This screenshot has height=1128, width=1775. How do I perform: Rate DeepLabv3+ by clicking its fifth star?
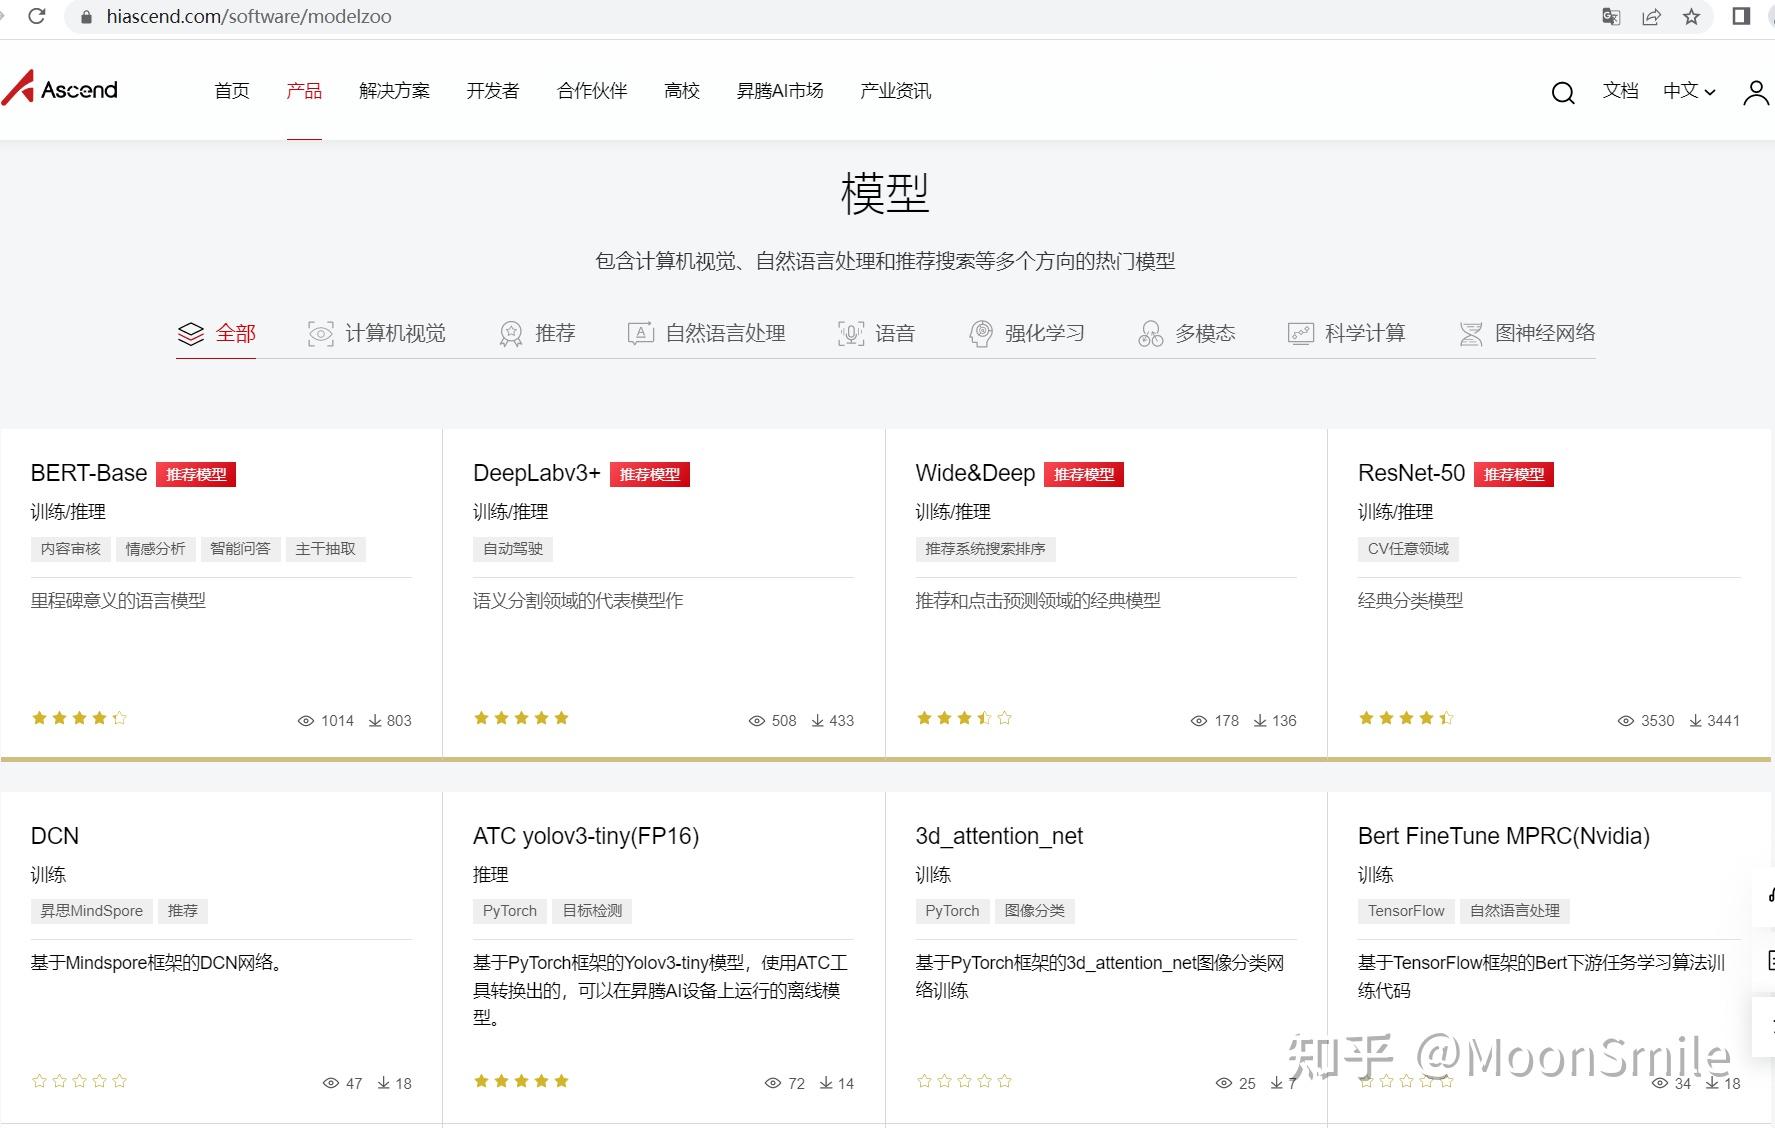[x=562, y=717]
